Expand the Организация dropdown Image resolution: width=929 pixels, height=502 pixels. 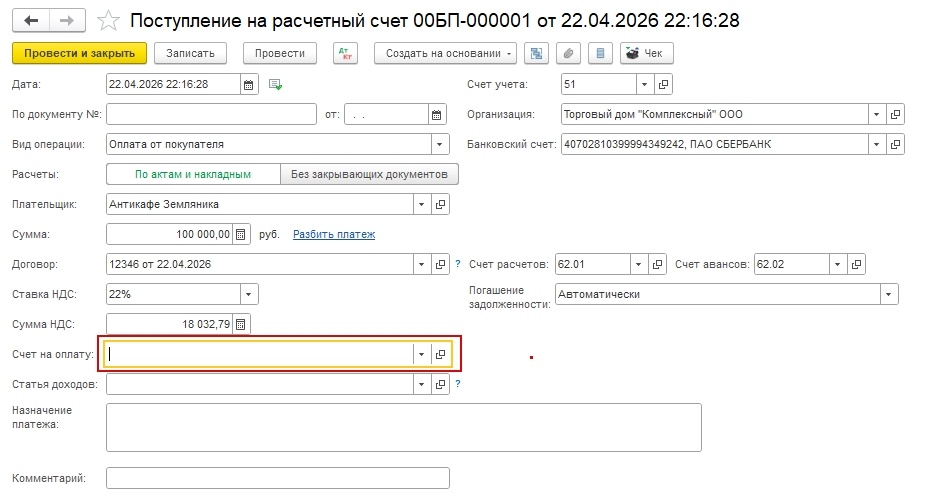[876, 114]
